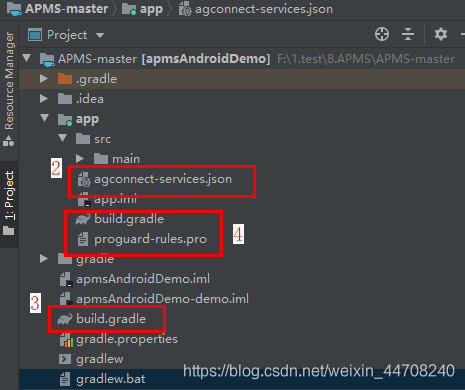Click the Collapse All icon in Project toolbar

pos(408,34)
